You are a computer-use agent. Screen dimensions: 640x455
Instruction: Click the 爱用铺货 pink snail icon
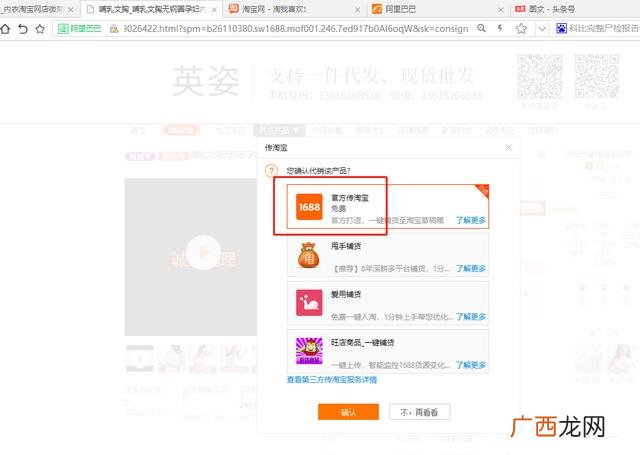[309, 303]
